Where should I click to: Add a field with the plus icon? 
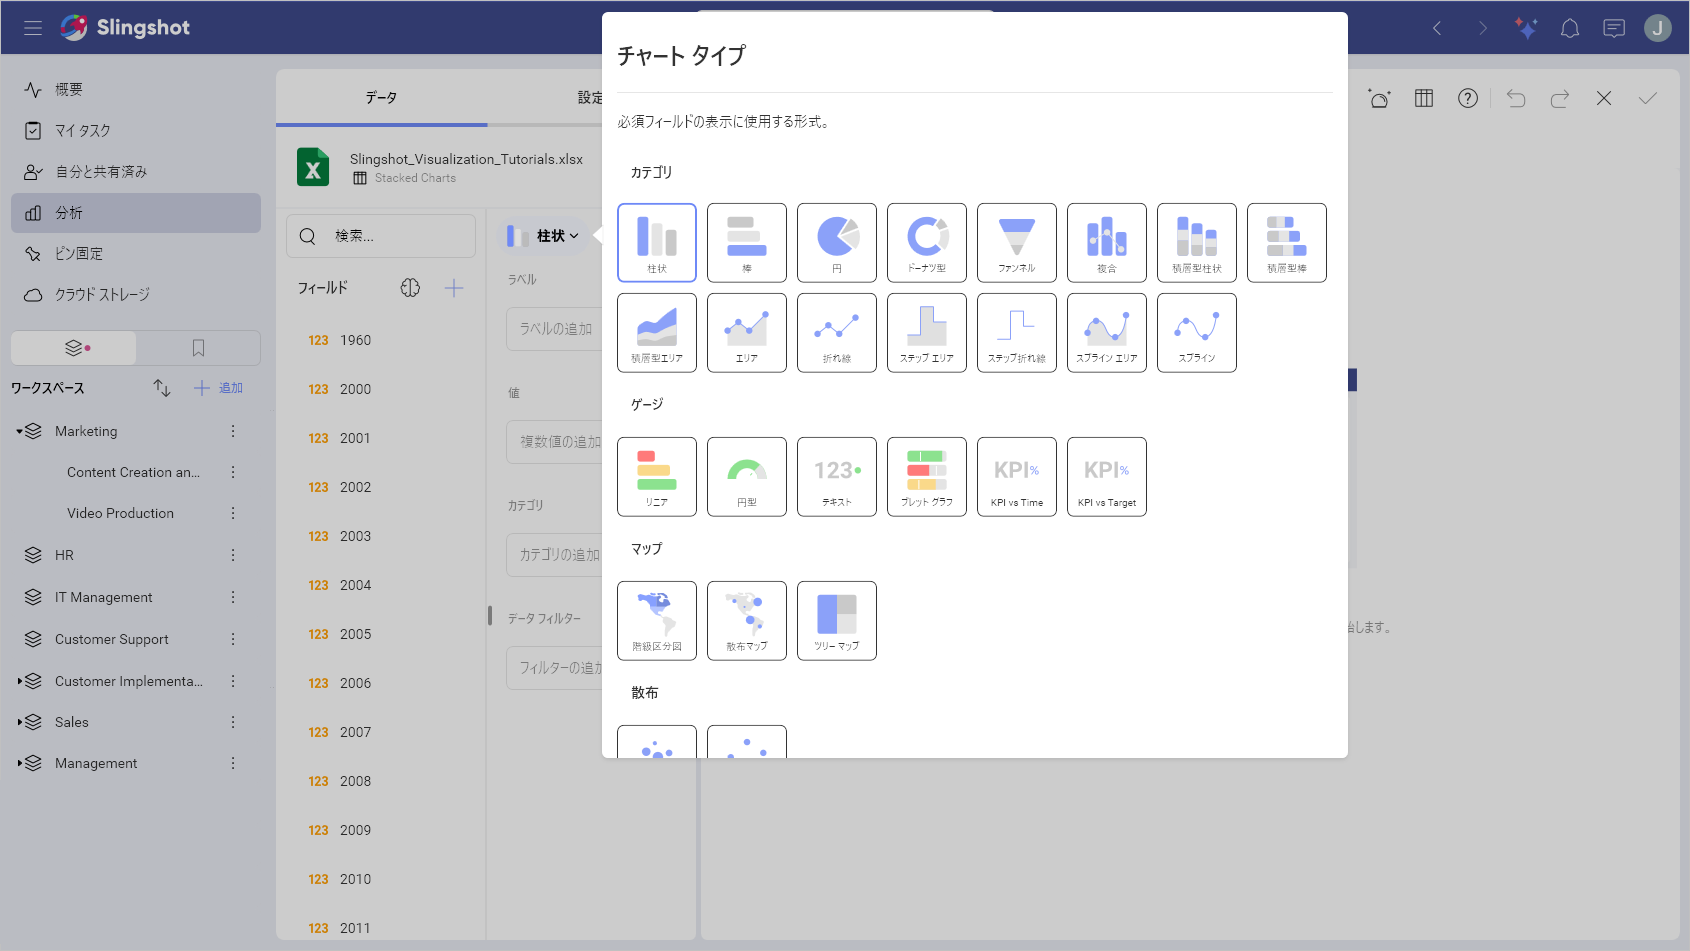(x=454, y=288)
